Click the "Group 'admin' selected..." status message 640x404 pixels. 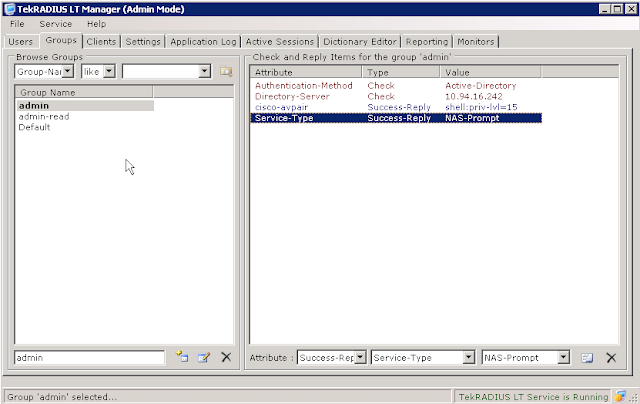[x=62, y=397]
